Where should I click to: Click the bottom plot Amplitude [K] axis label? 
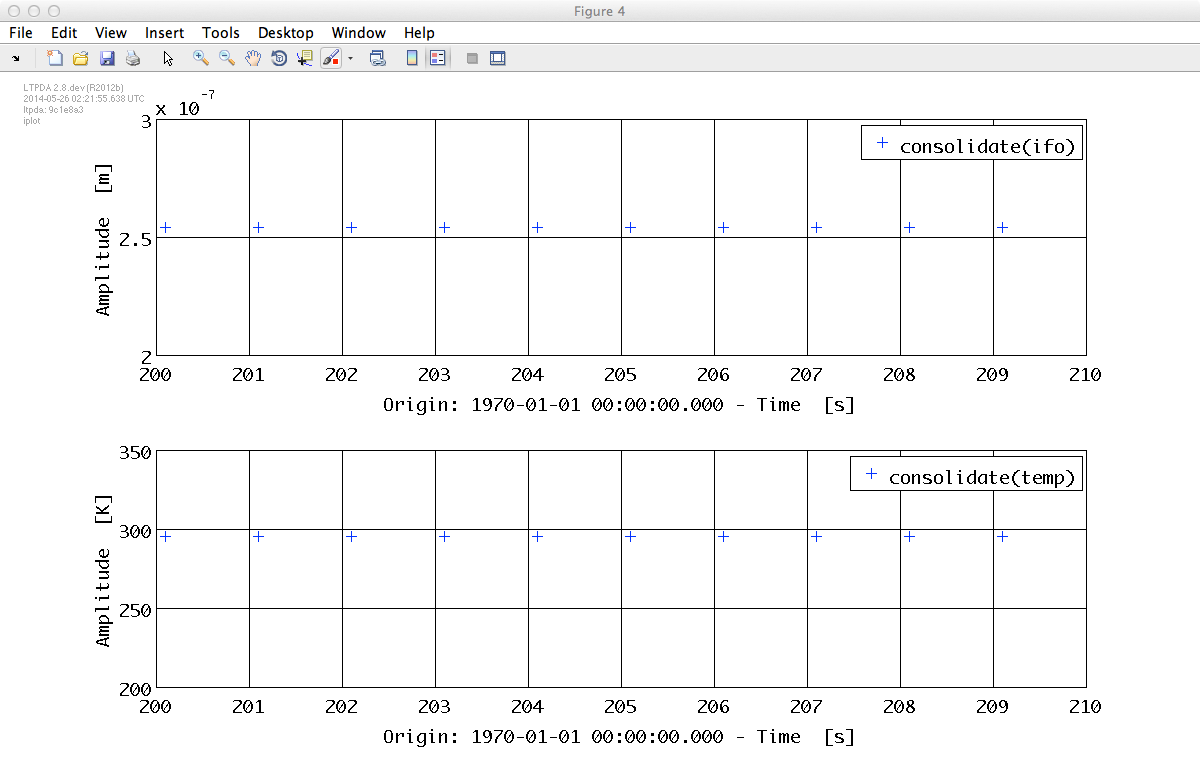click(x=104, y=569)
